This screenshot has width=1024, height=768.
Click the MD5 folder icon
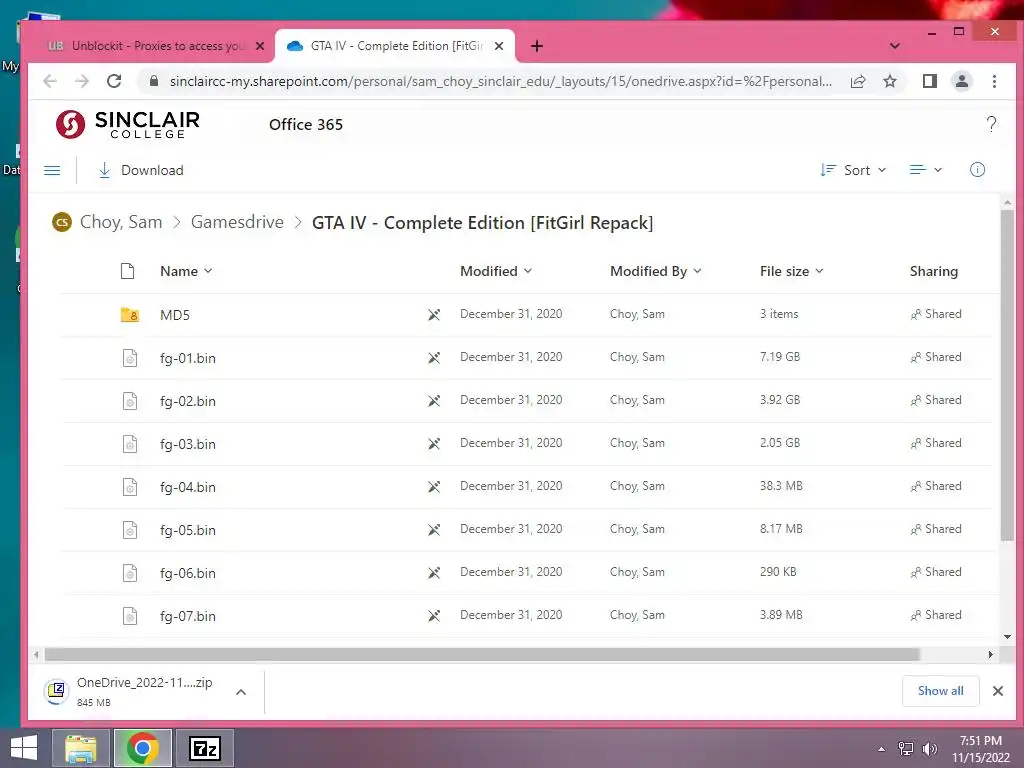(x=130, y=315)
